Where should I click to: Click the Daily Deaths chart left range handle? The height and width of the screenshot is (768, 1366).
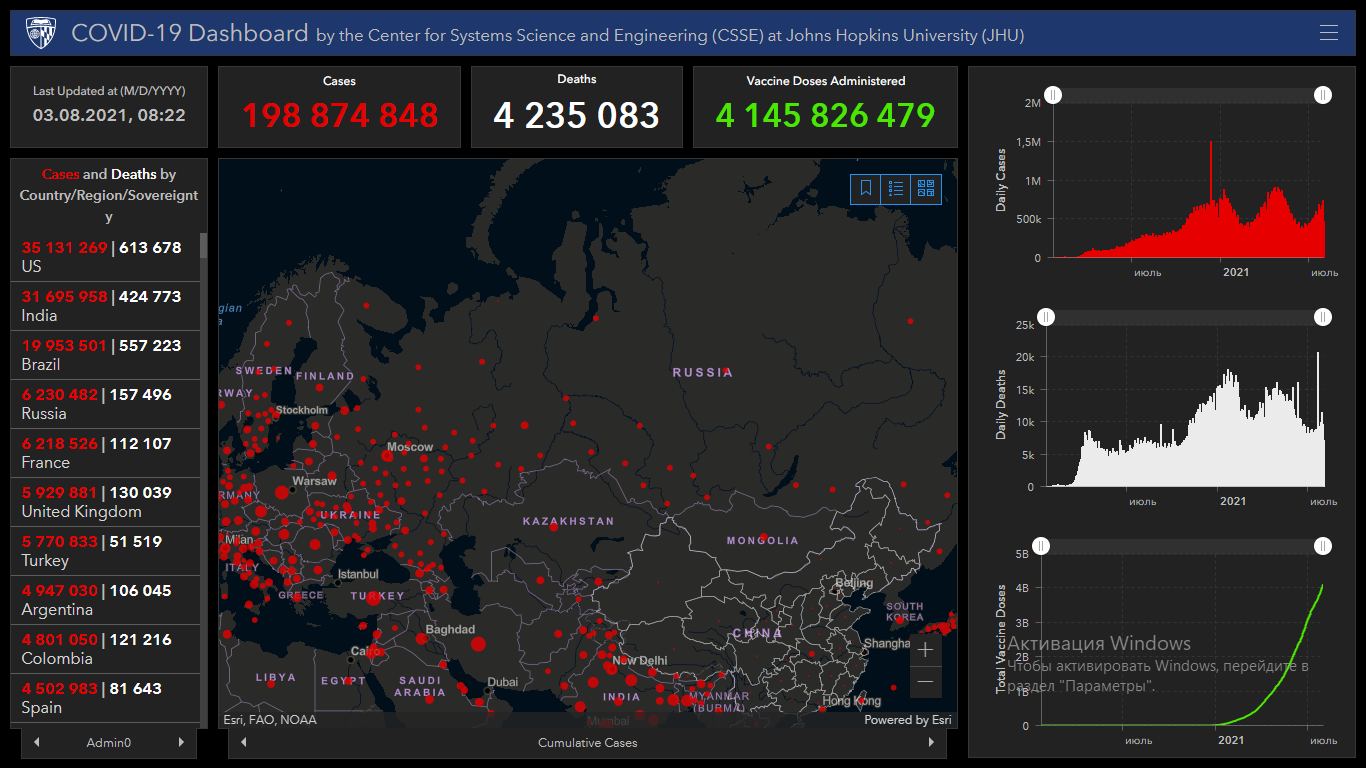[1045, 317]
